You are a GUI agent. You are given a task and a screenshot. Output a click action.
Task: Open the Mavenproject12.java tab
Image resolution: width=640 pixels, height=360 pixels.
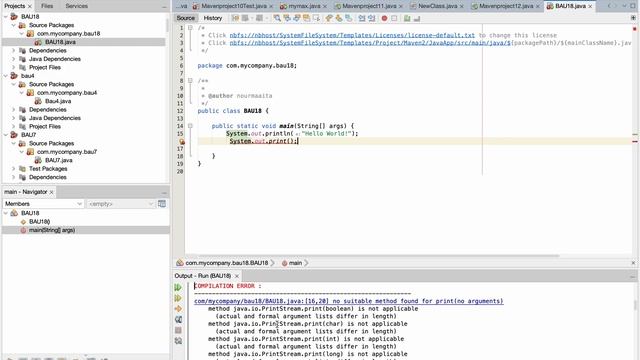coord(506,6)
